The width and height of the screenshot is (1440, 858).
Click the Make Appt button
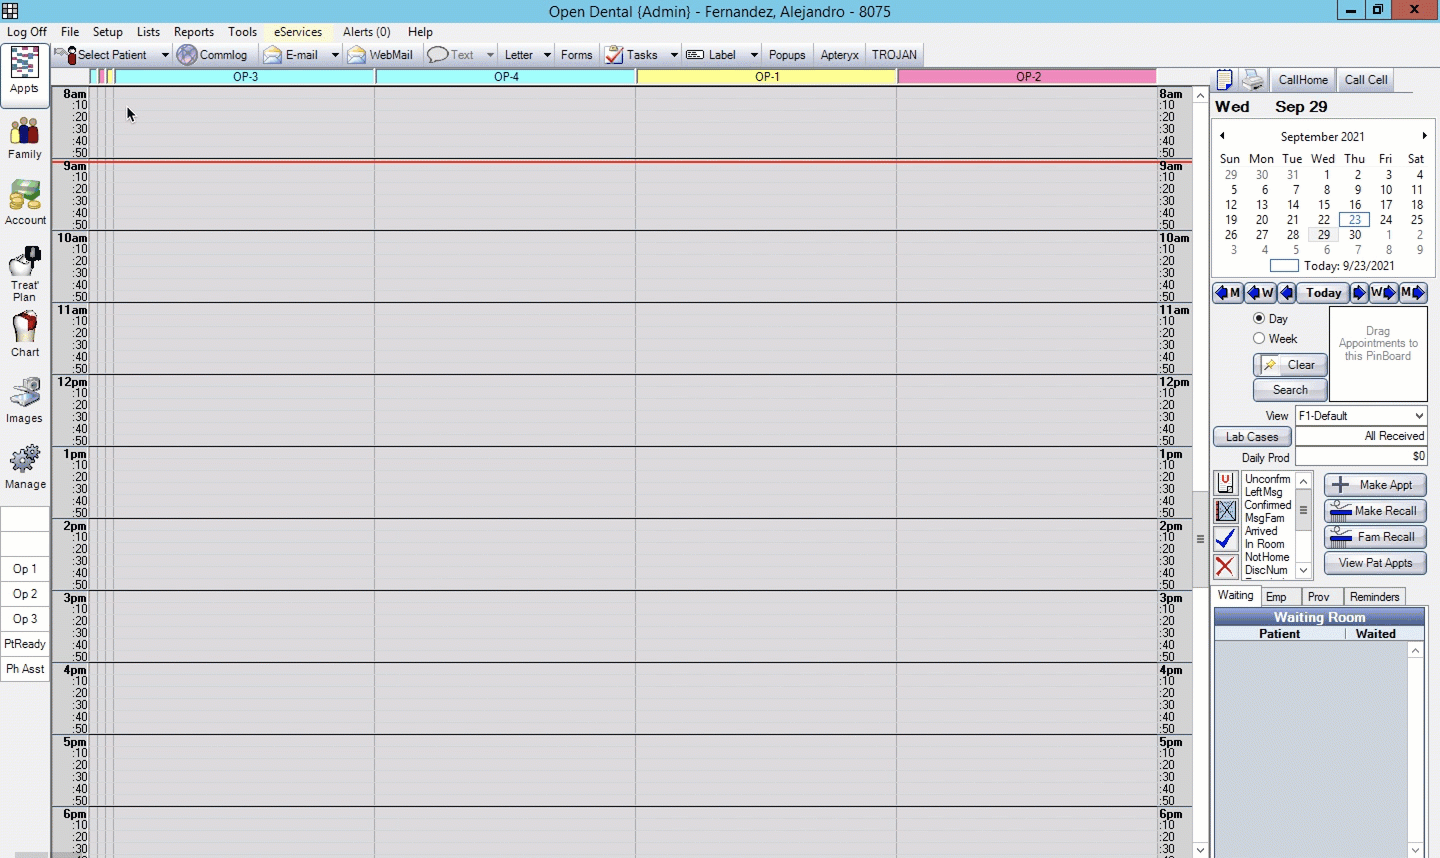(1374, 485)
